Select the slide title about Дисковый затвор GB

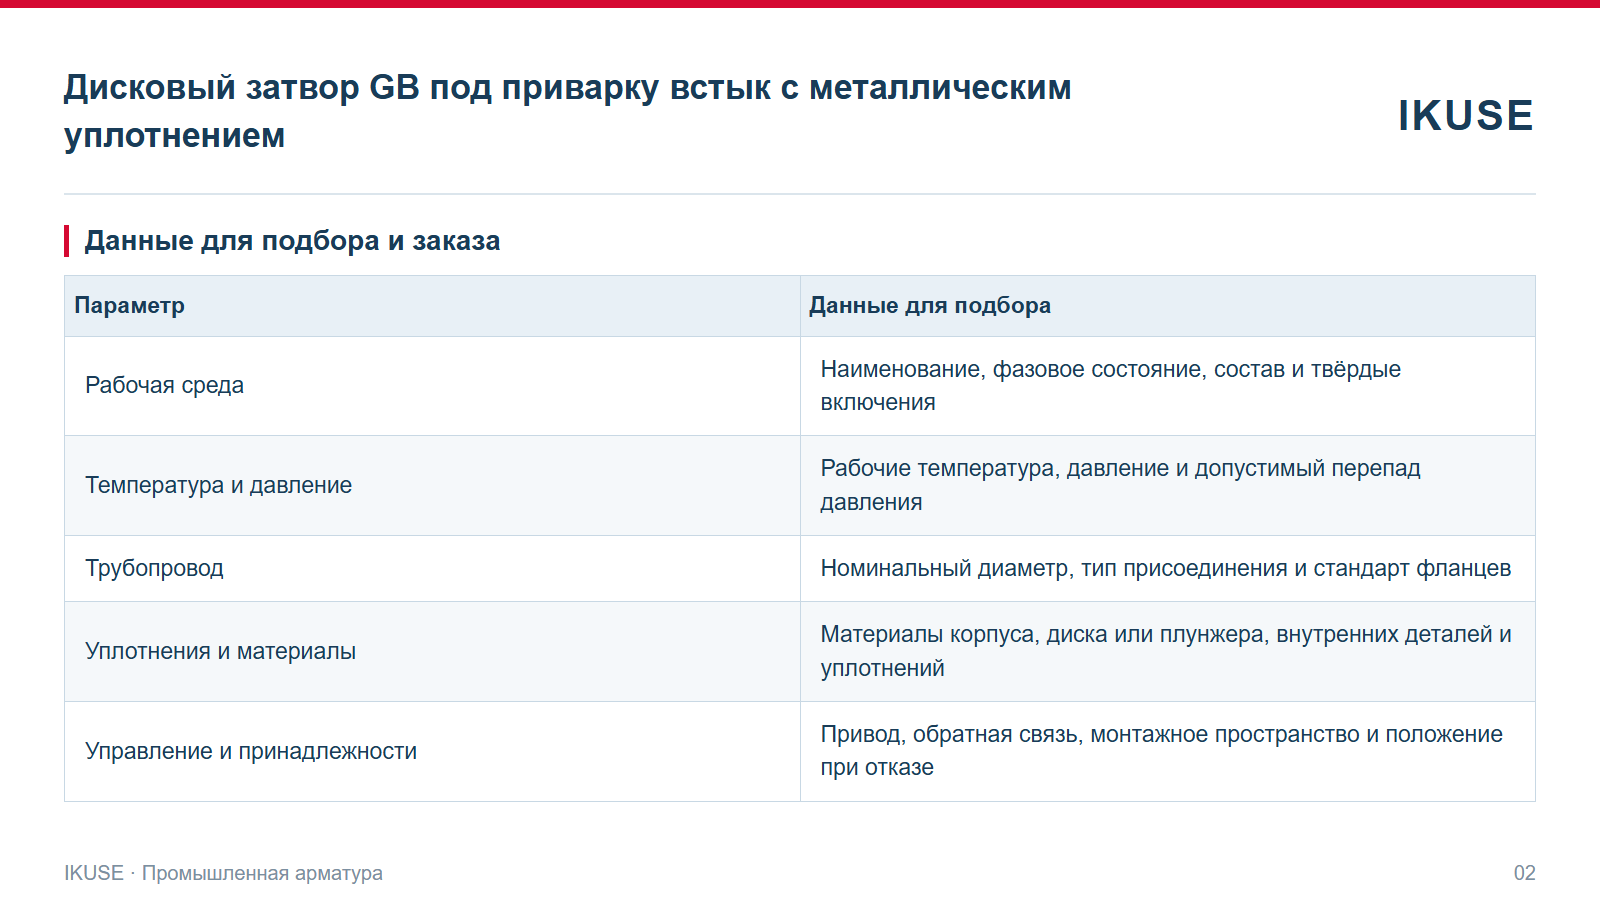(x=567, y=111)
